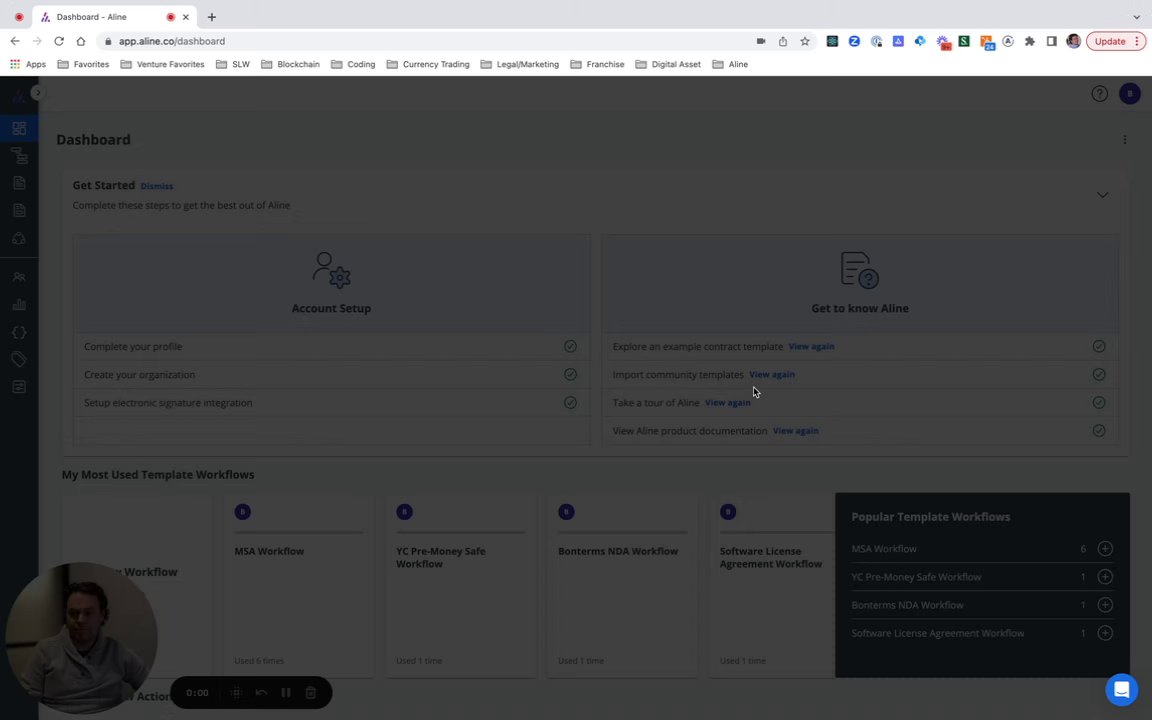View again Import community templates

[771, 375]
